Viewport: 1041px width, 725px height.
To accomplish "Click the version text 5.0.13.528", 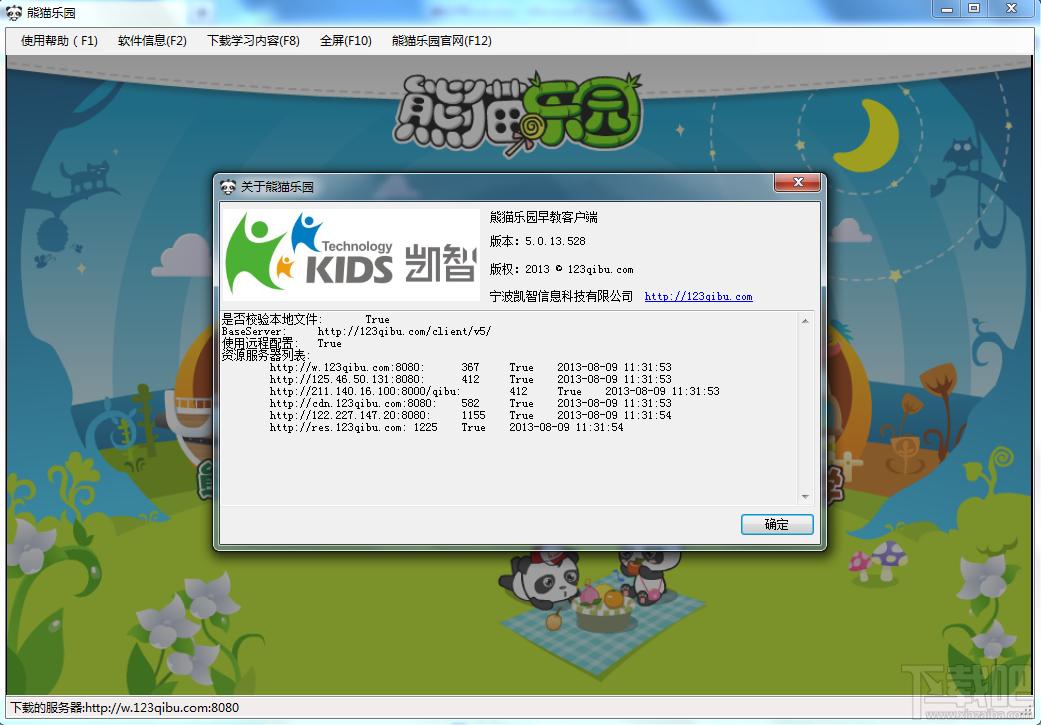I will coord(555,241).
